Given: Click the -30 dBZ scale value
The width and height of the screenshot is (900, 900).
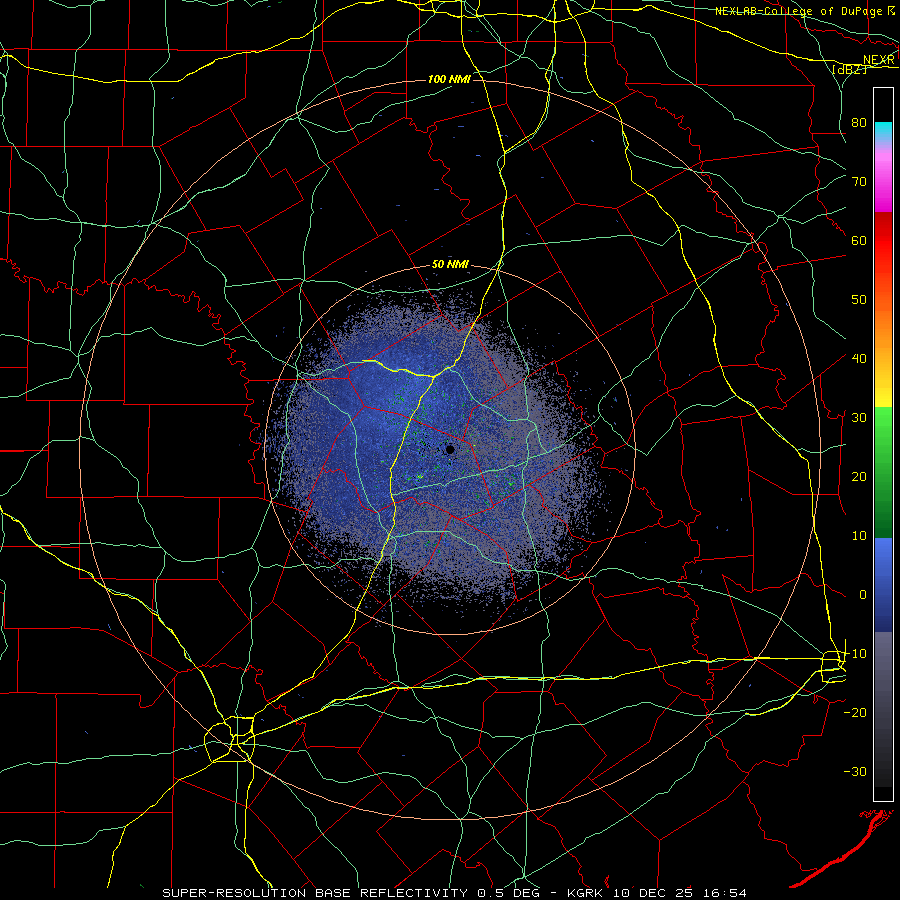Looking at the screenshot, I should [x=855, y=771].
